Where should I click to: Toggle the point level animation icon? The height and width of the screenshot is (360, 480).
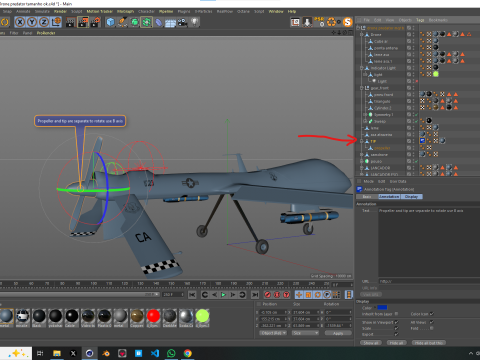pos(336,295)
